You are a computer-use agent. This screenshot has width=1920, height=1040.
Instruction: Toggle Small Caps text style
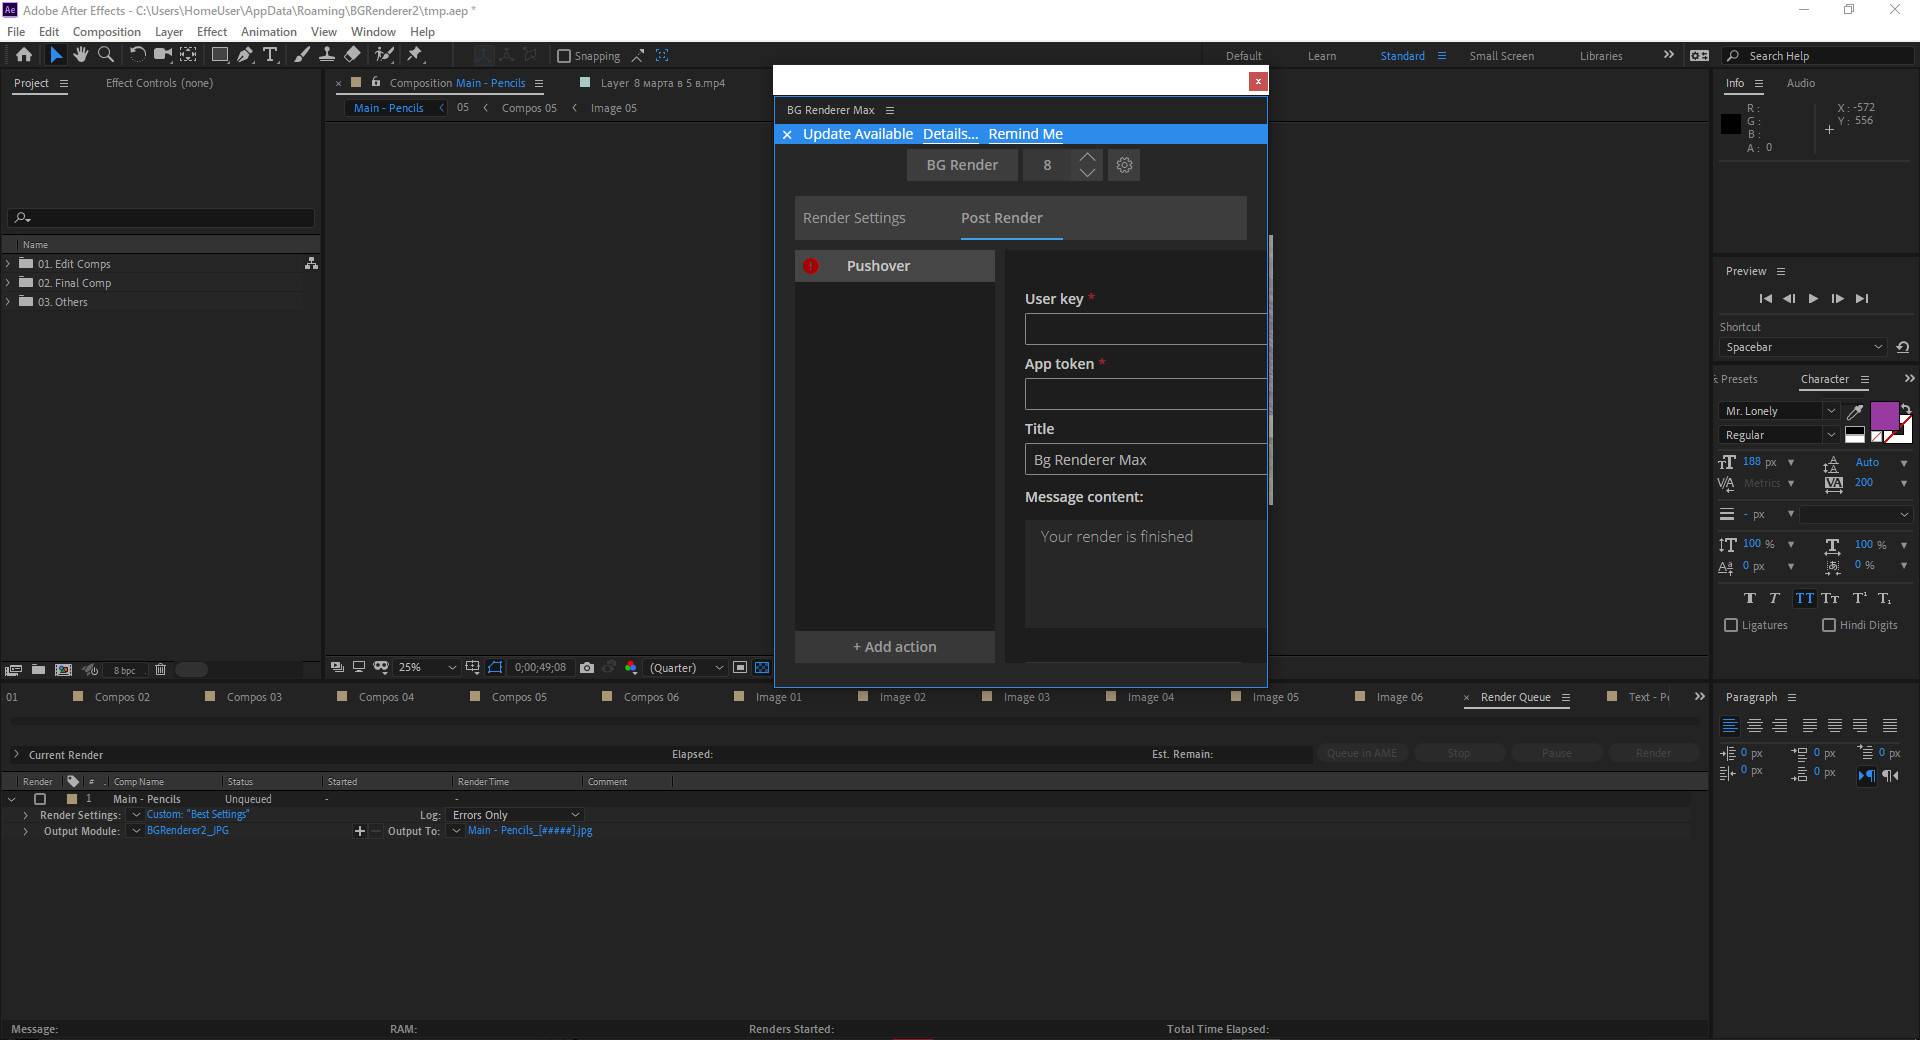1831,598
